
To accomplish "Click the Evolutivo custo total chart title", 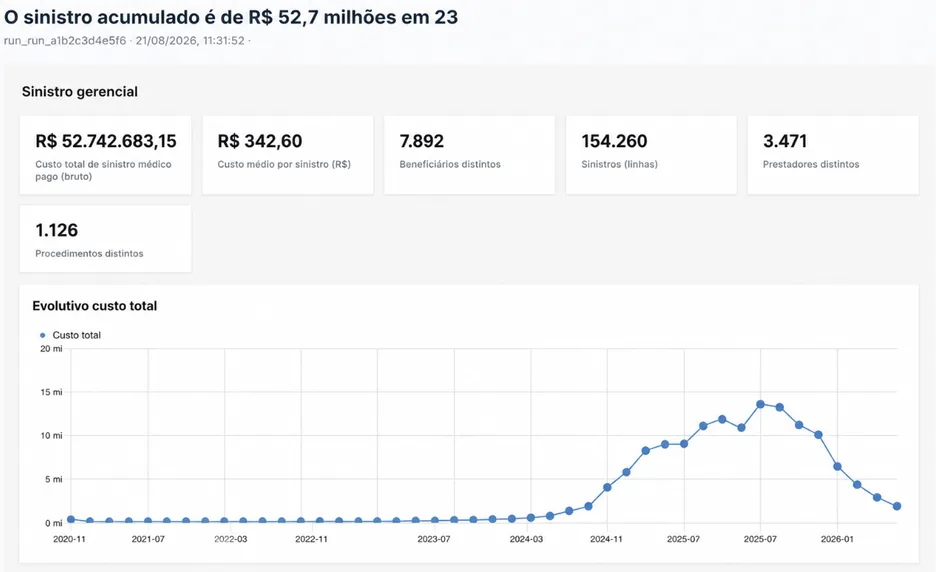I will click(x=95, y=306).
